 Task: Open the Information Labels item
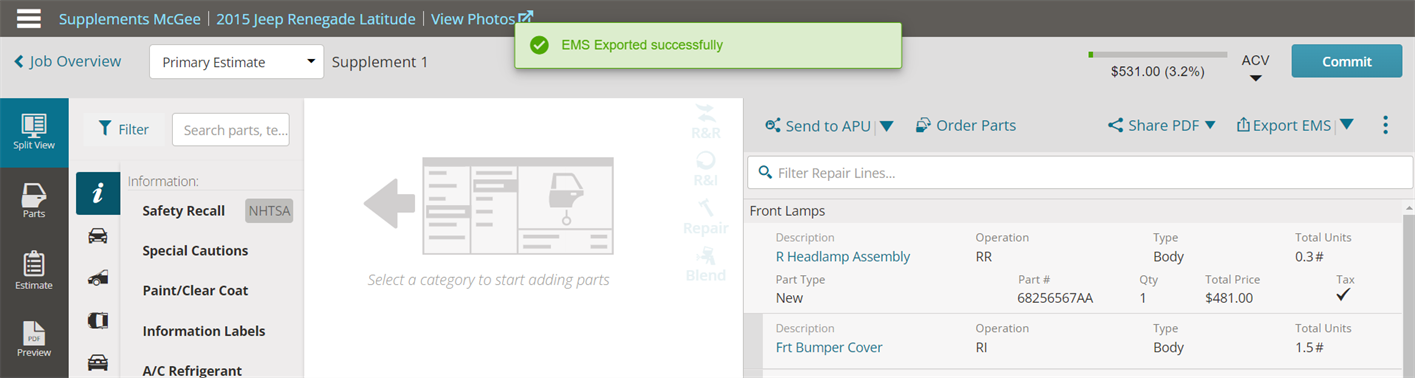pyautogui.click(x=204, y=331)
